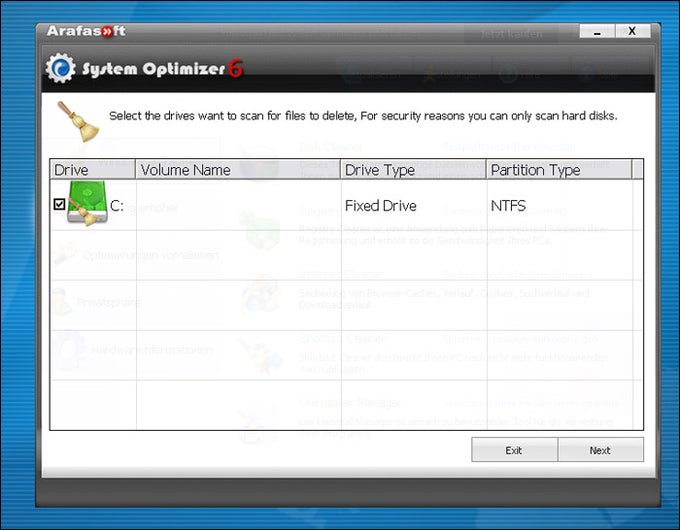Select the 'C:' drive label

click(x=117, y=206)
